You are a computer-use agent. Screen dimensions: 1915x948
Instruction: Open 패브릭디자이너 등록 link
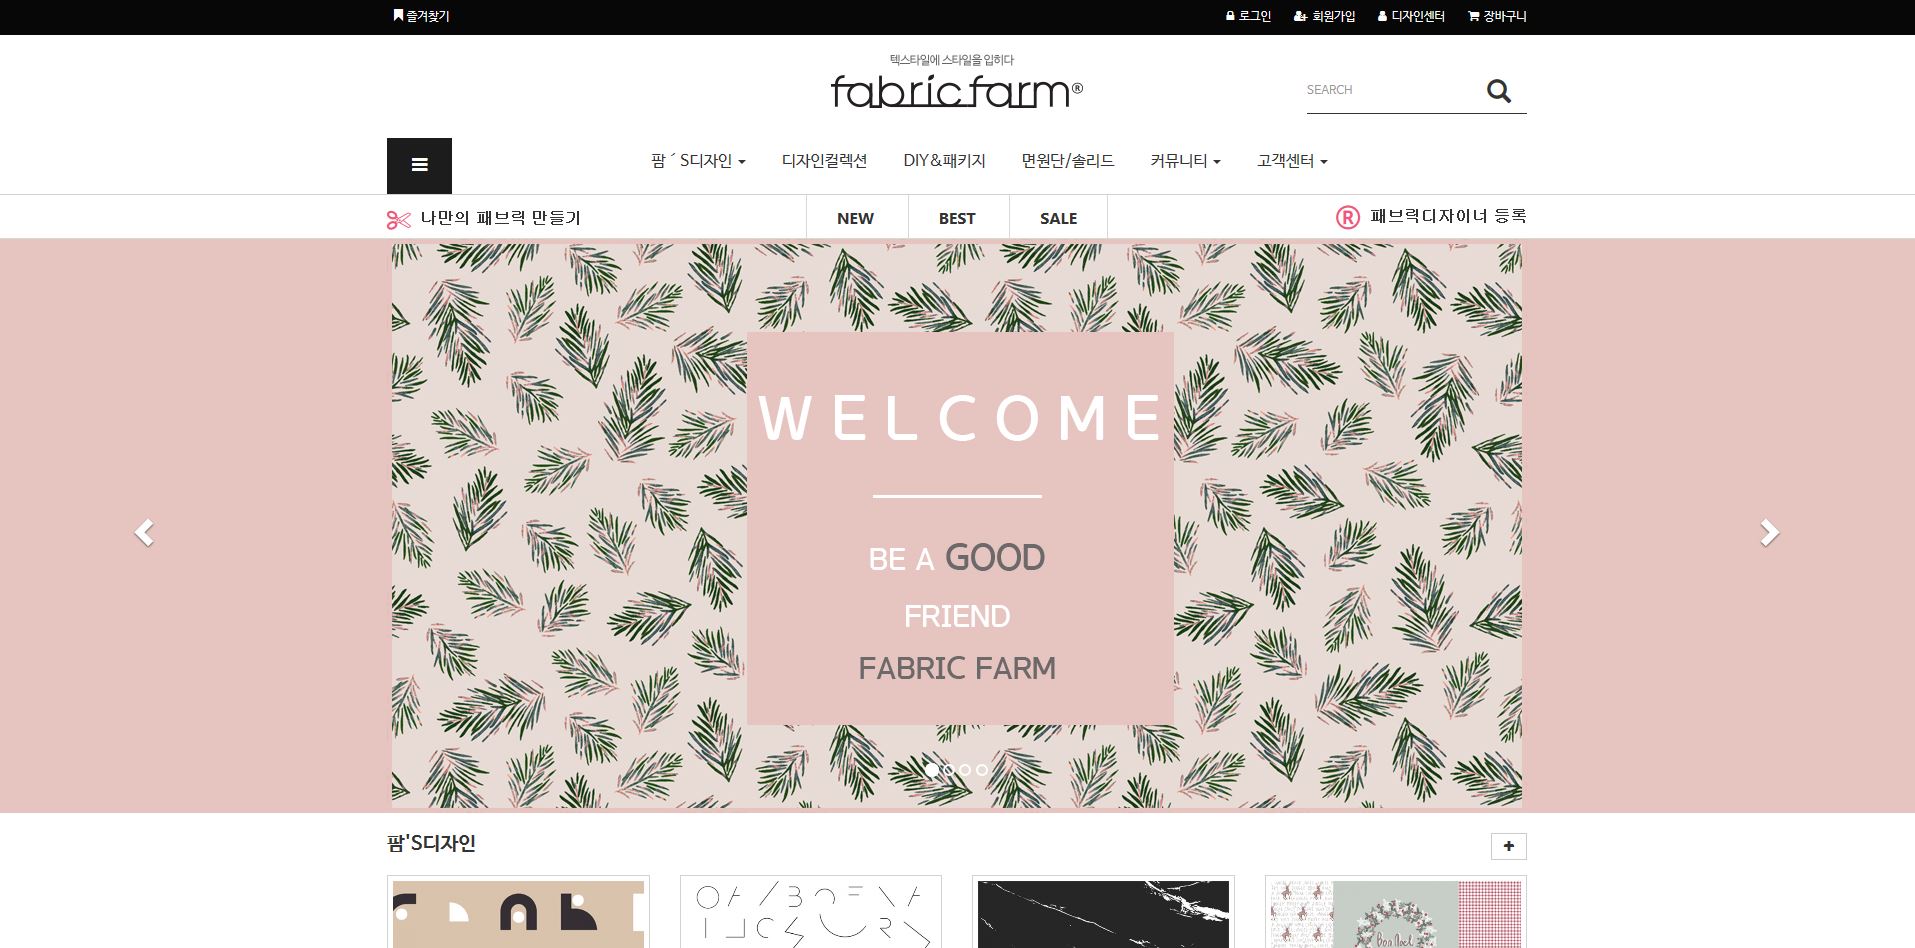pos(1431,217)
